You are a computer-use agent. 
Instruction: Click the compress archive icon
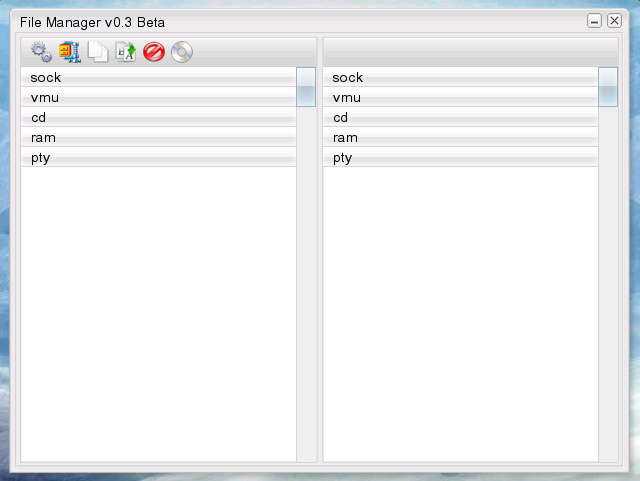click(70, 52)
